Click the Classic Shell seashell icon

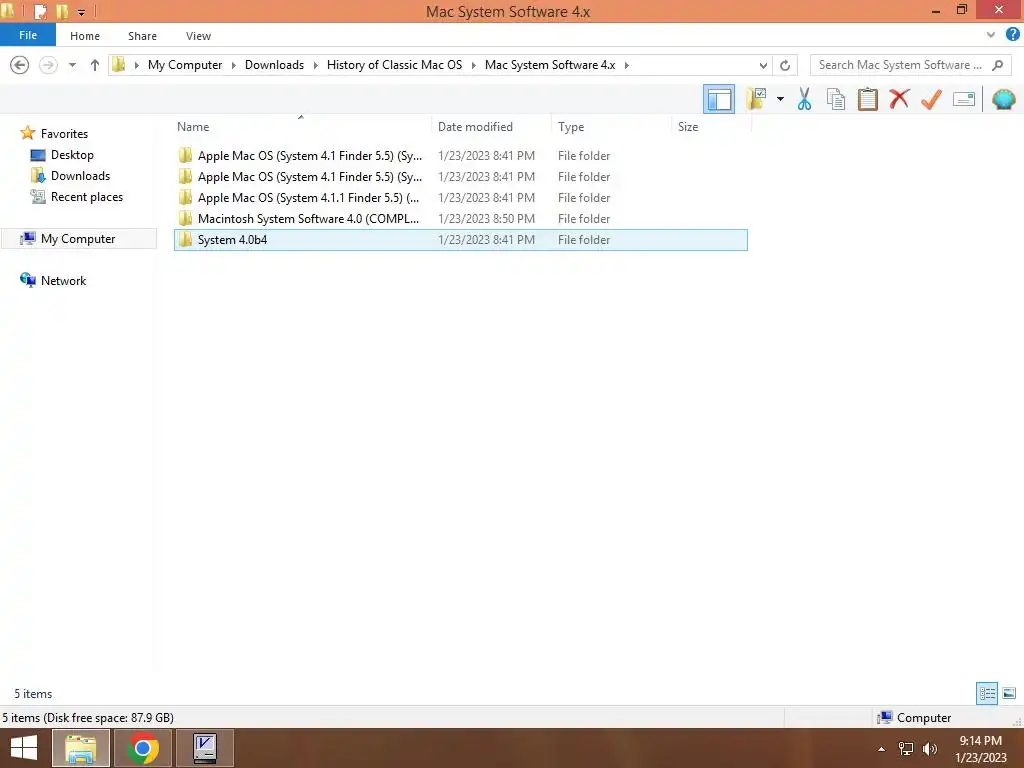(x=1004, y=99)
